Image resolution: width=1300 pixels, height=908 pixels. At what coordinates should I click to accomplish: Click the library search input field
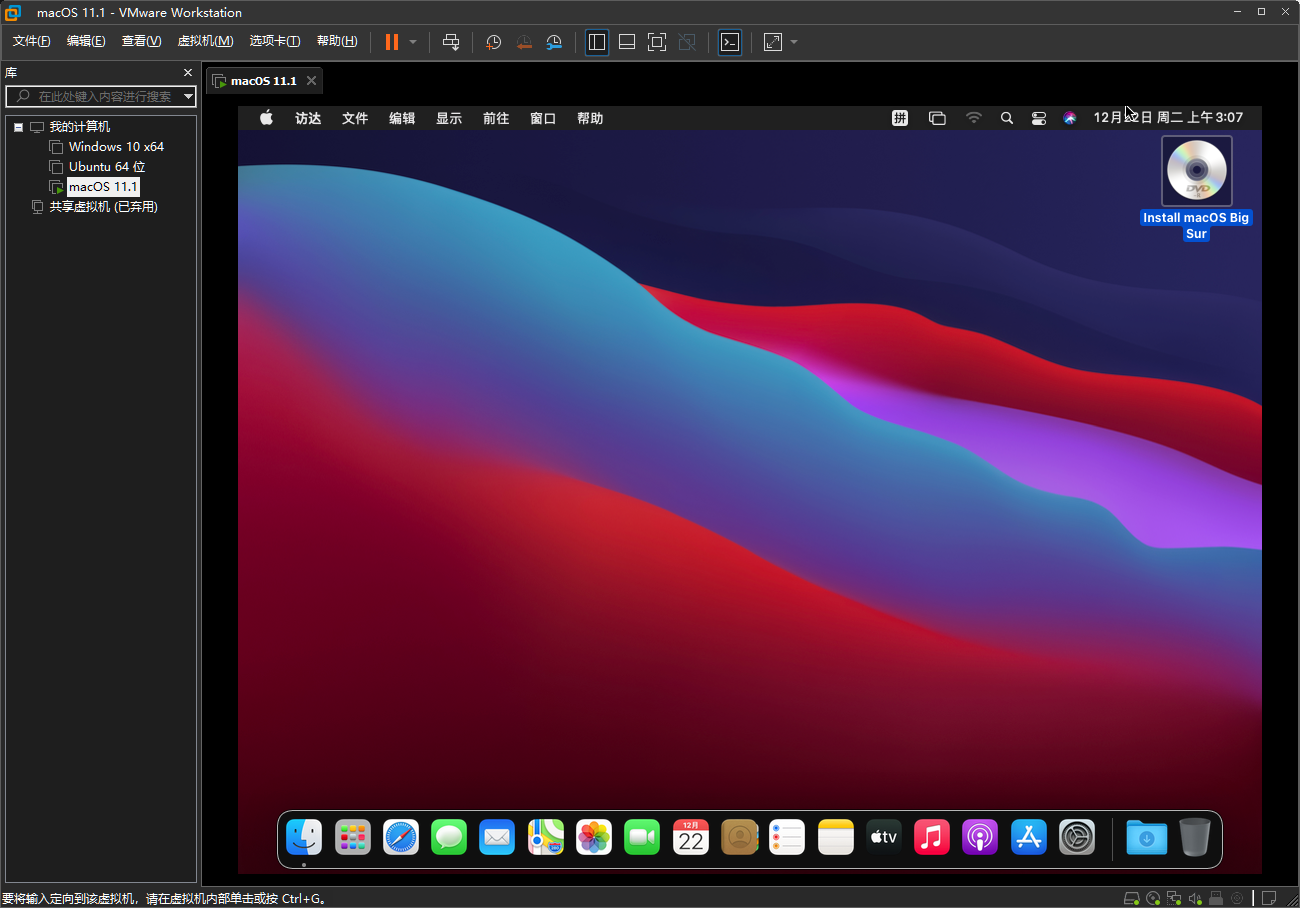[105, 97]
